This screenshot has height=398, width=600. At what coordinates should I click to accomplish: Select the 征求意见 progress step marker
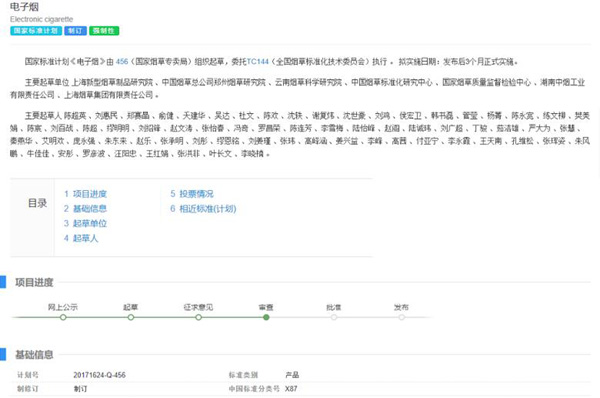click(x=198, y=317)
